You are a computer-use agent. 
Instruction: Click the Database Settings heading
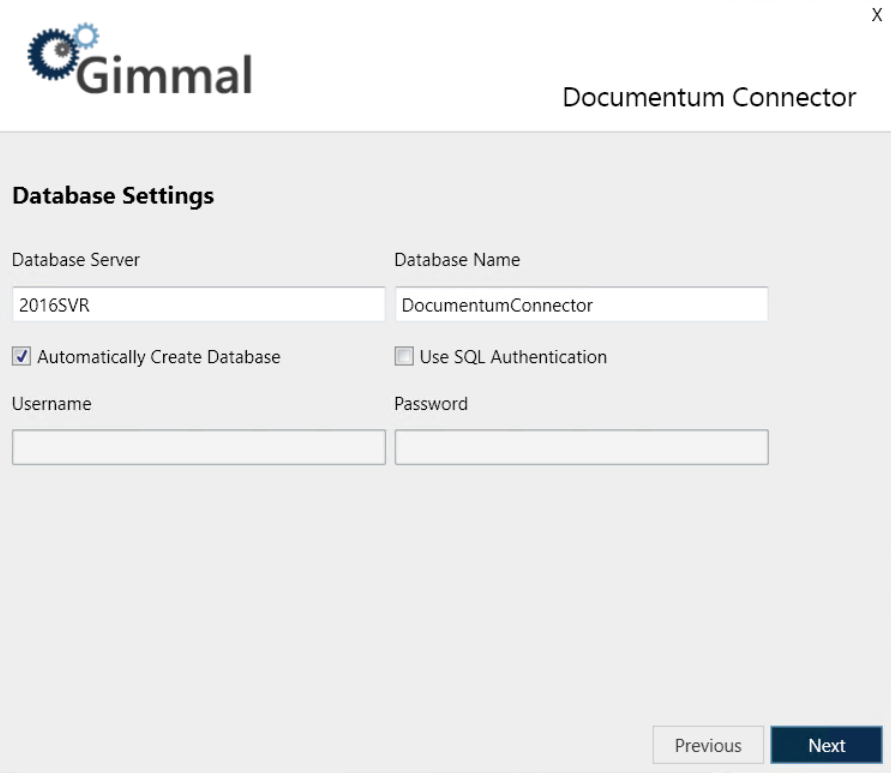click(x=113, y=196)
